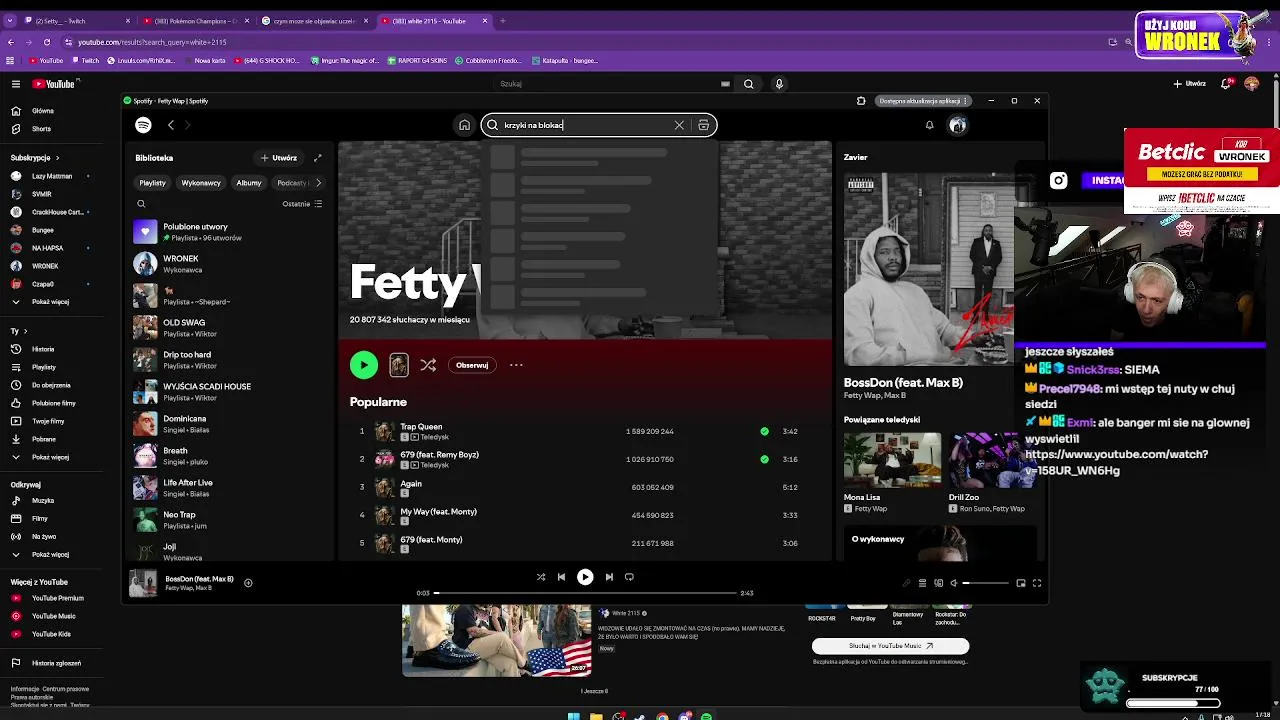The image size is (1280, 720).
Task: Toggle shuffle next to Obserwuj
Action: pos(428,365)
